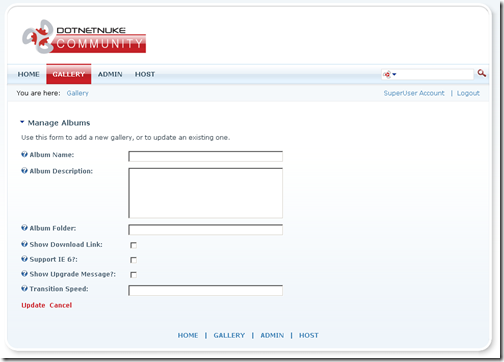Viewport: 504px width, 362px height.
Task: Open the Gallery tab in top navigation
Action: [69, 74]
